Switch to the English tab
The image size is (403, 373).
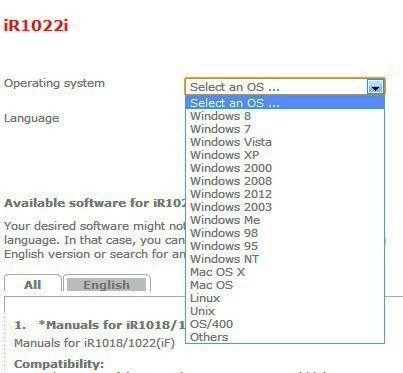pyautogui.click(x=107, y=285)
